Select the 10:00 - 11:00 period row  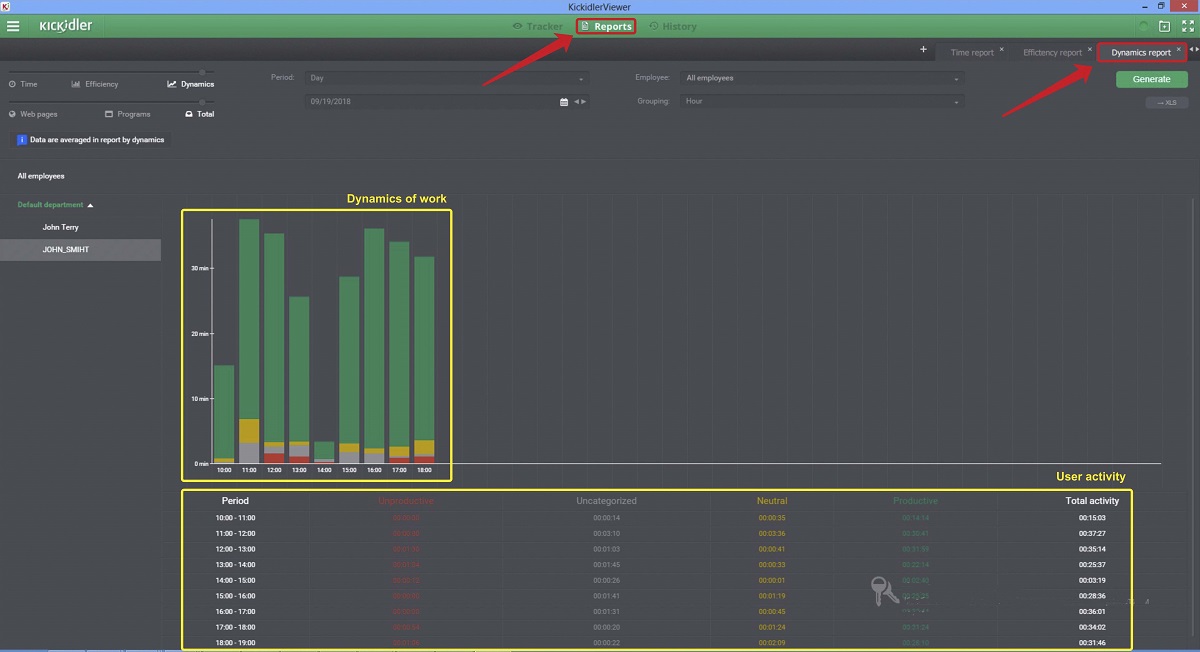657,518
